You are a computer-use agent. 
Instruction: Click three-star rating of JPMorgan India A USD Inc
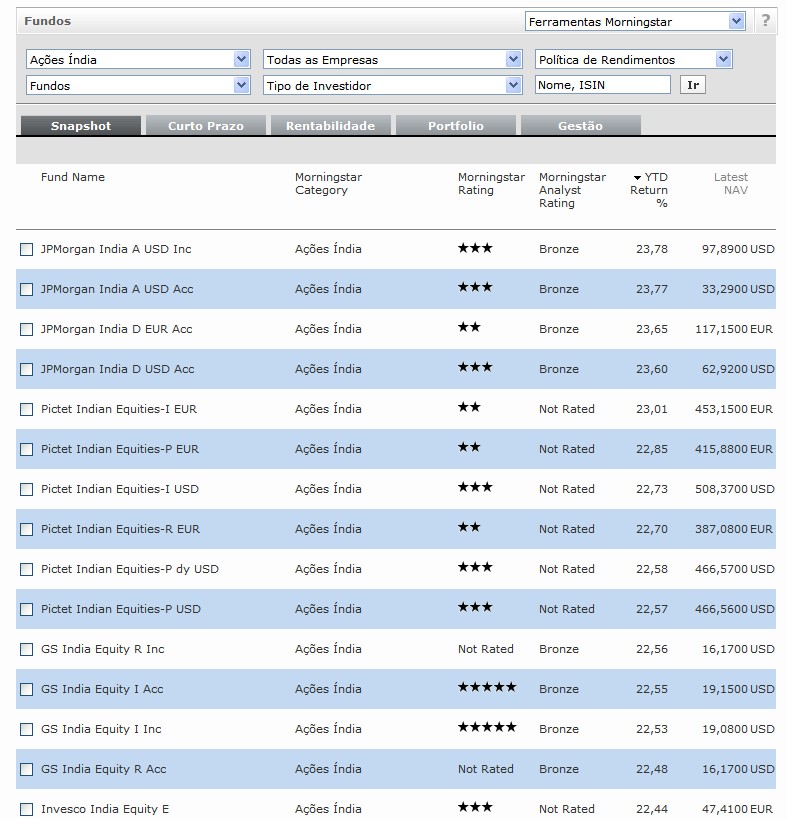click(x=475, y=248)
